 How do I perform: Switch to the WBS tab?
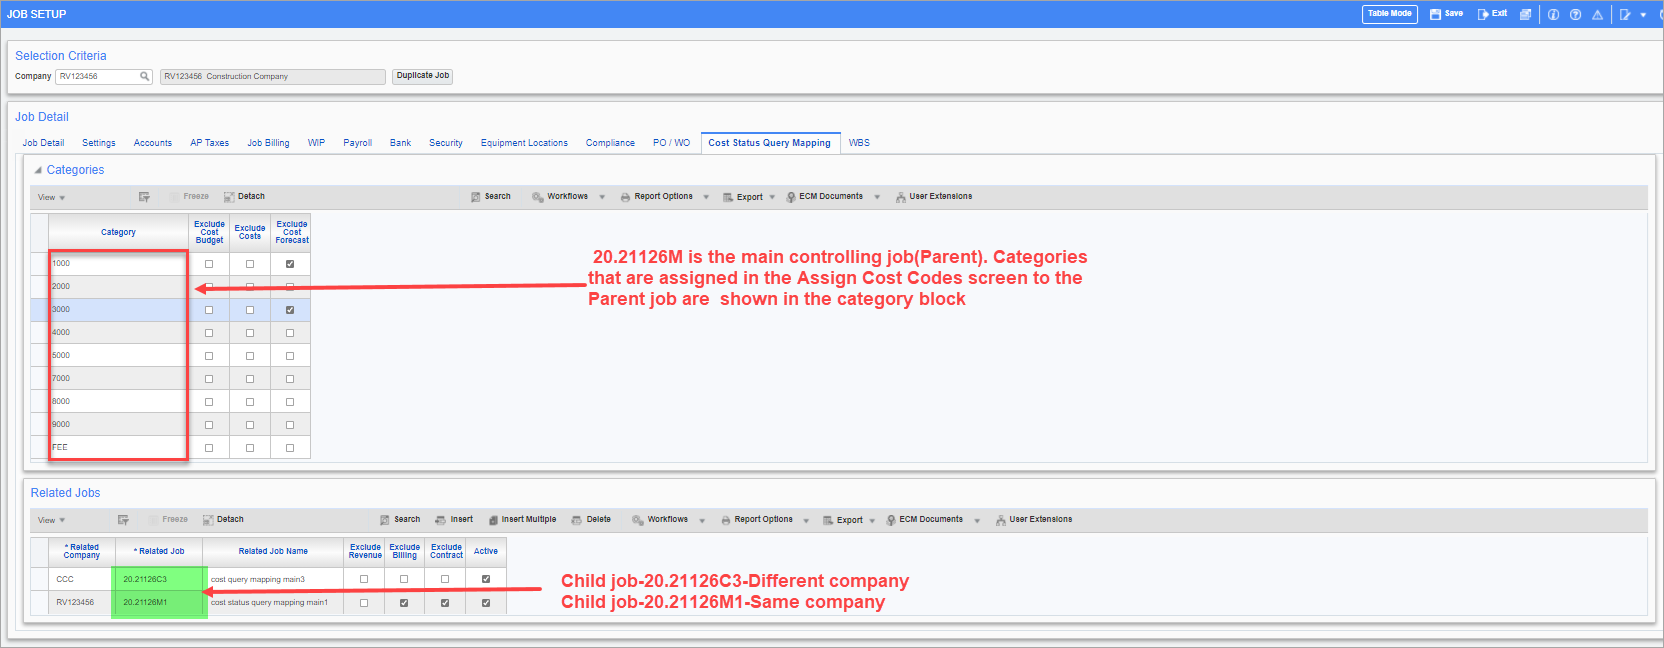(859, 143)
